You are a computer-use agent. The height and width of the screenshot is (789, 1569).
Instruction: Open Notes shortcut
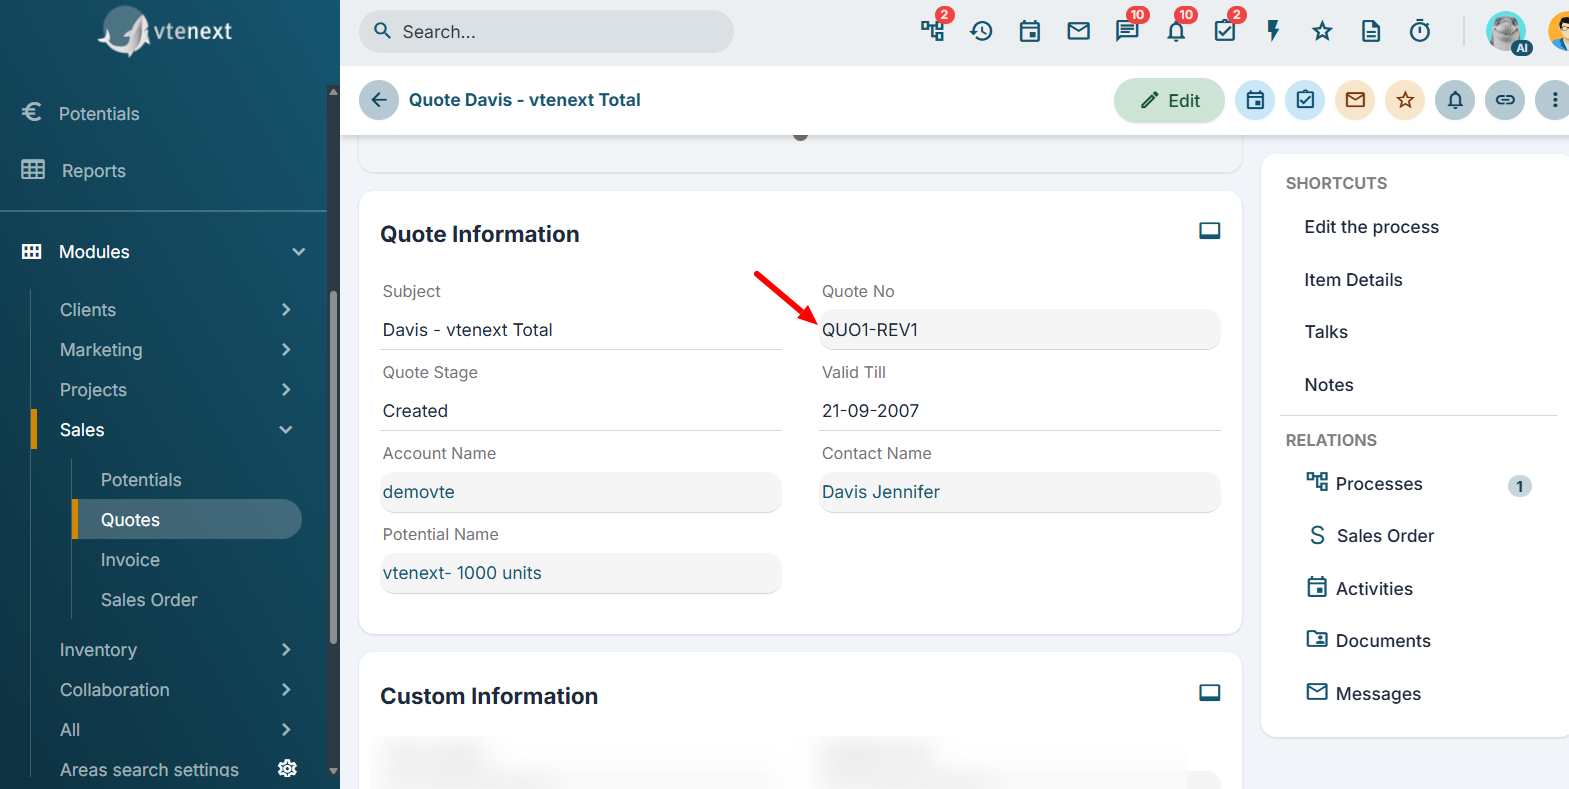[1329, 385]
